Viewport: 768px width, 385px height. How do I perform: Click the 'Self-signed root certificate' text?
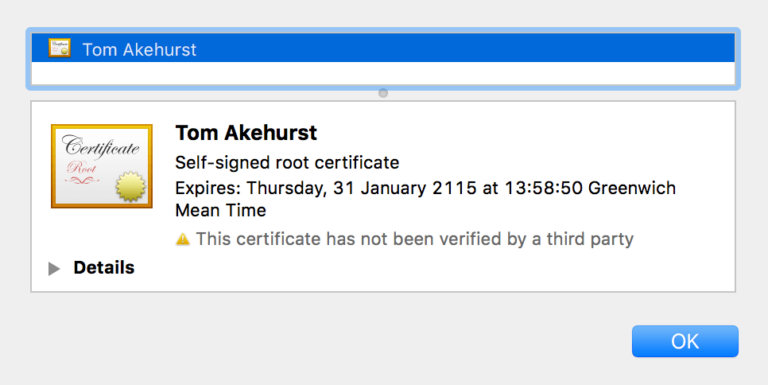(287, 163)
